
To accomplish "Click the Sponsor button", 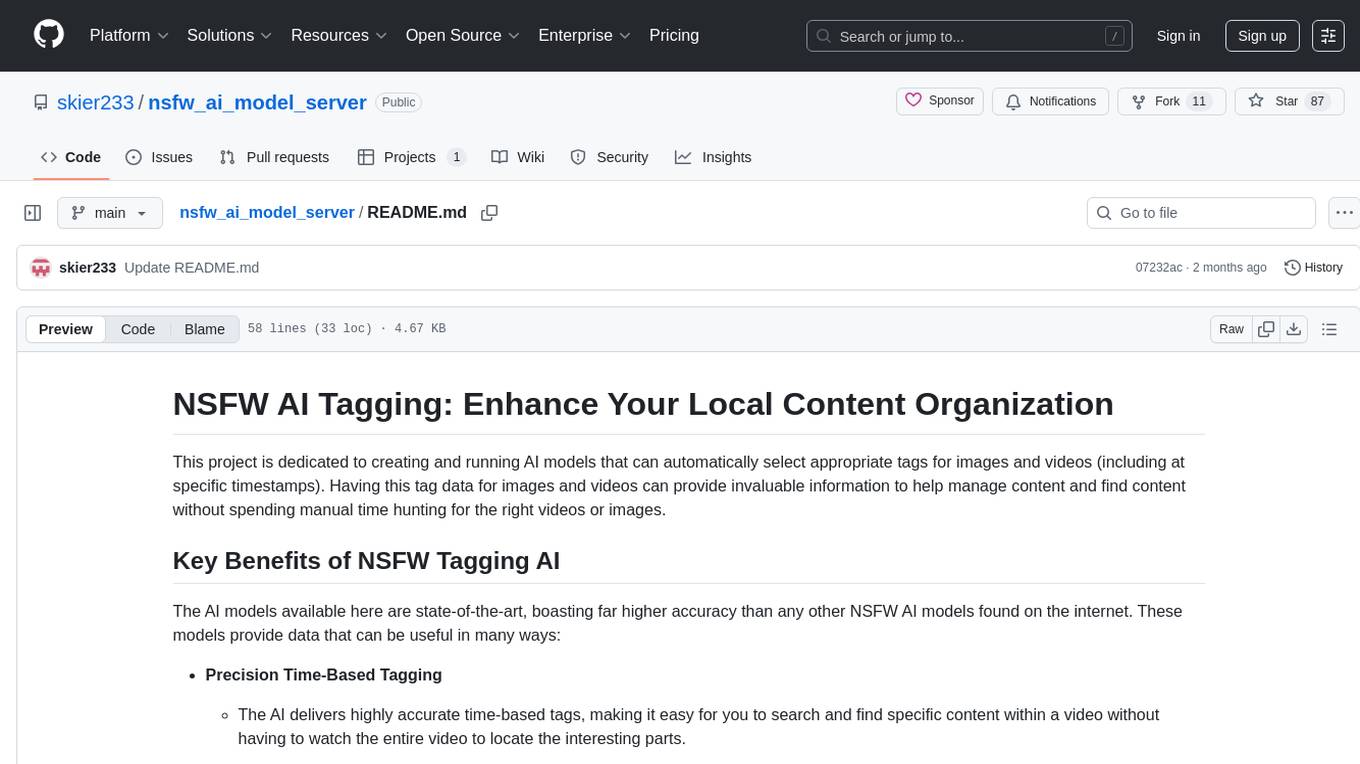I will pyautogui.click(x=940, y=101).
